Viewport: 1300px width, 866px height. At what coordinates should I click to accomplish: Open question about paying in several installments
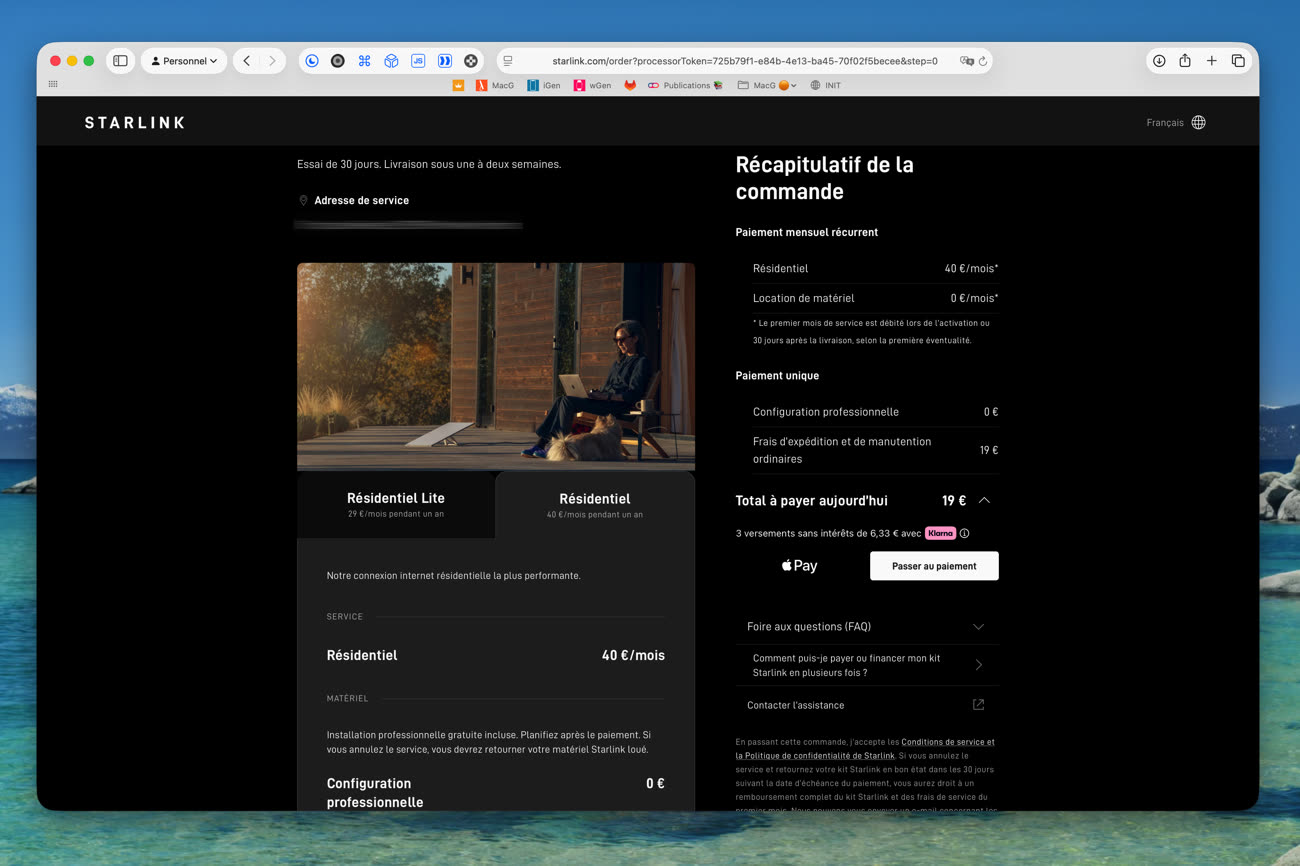pos(866,665)
